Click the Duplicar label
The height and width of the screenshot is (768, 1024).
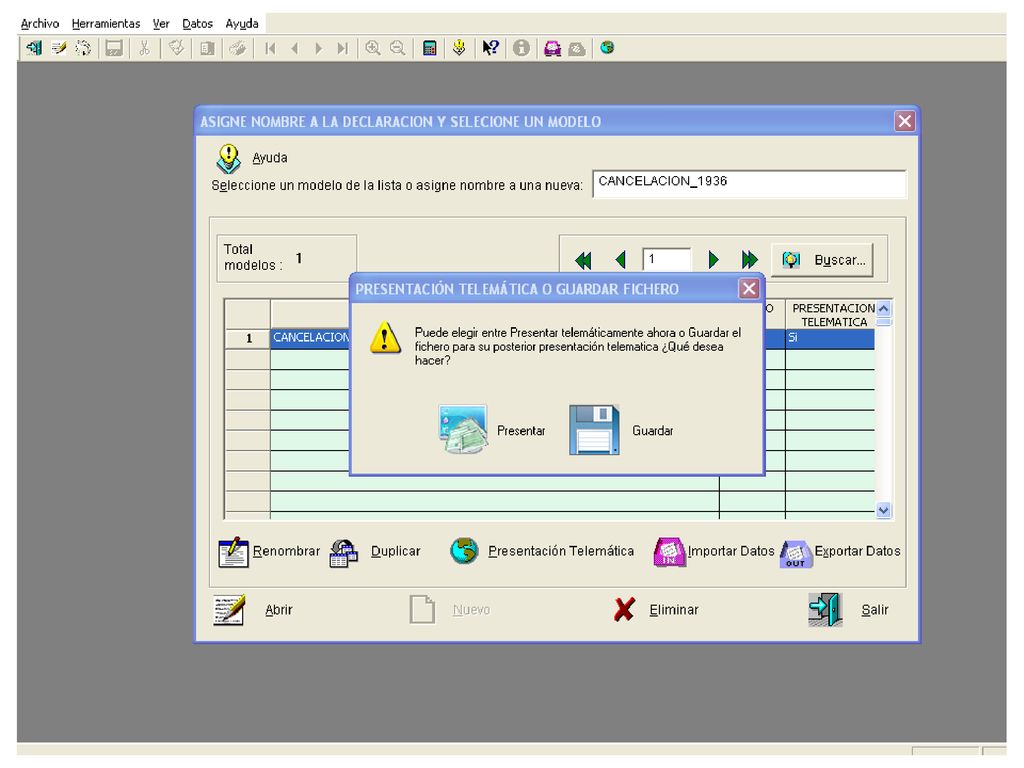395,551
